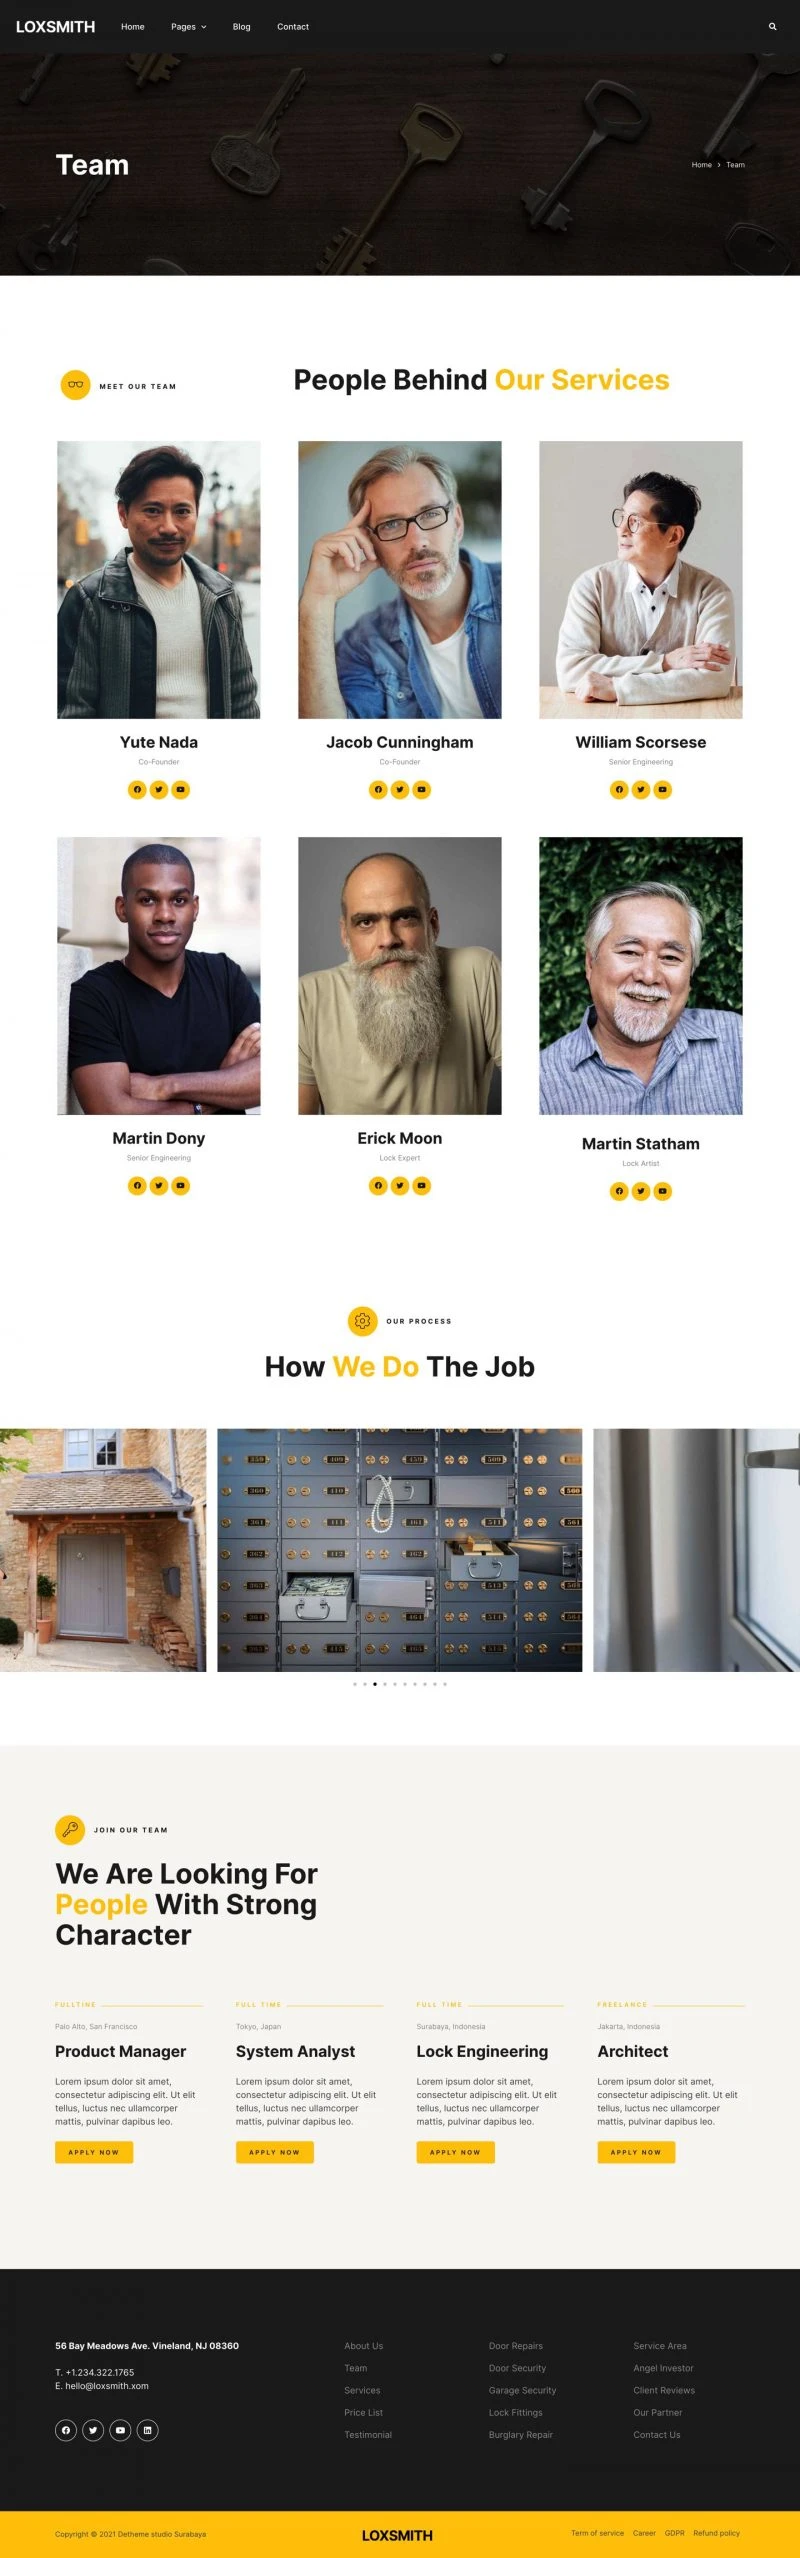
Task: Open Yute Nada's Facebook profile icon
Action: (x=137, y=790)
